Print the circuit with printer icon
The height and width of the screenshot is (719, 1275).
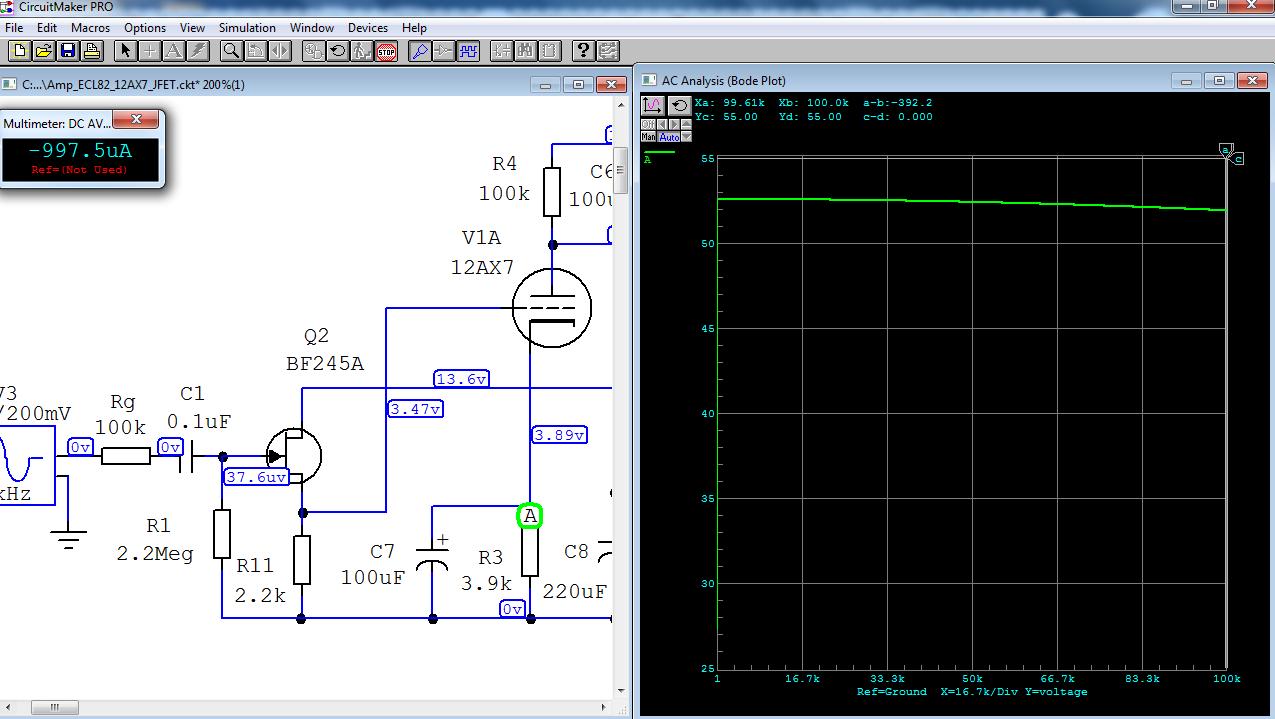click(92, 50)
